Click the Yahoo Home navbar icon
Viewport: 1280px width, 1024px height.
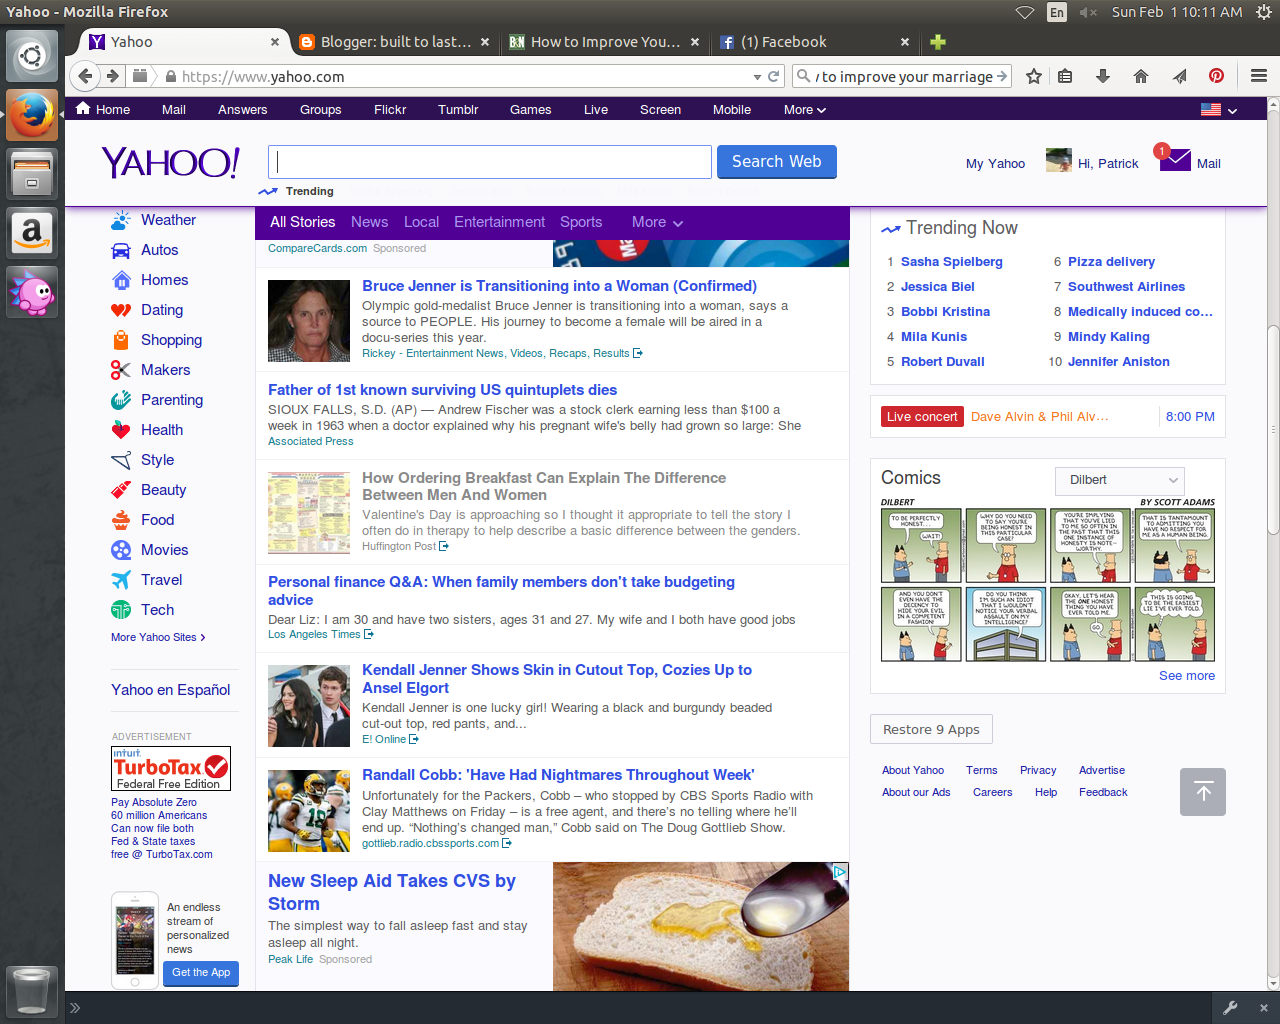click(83, 109)
